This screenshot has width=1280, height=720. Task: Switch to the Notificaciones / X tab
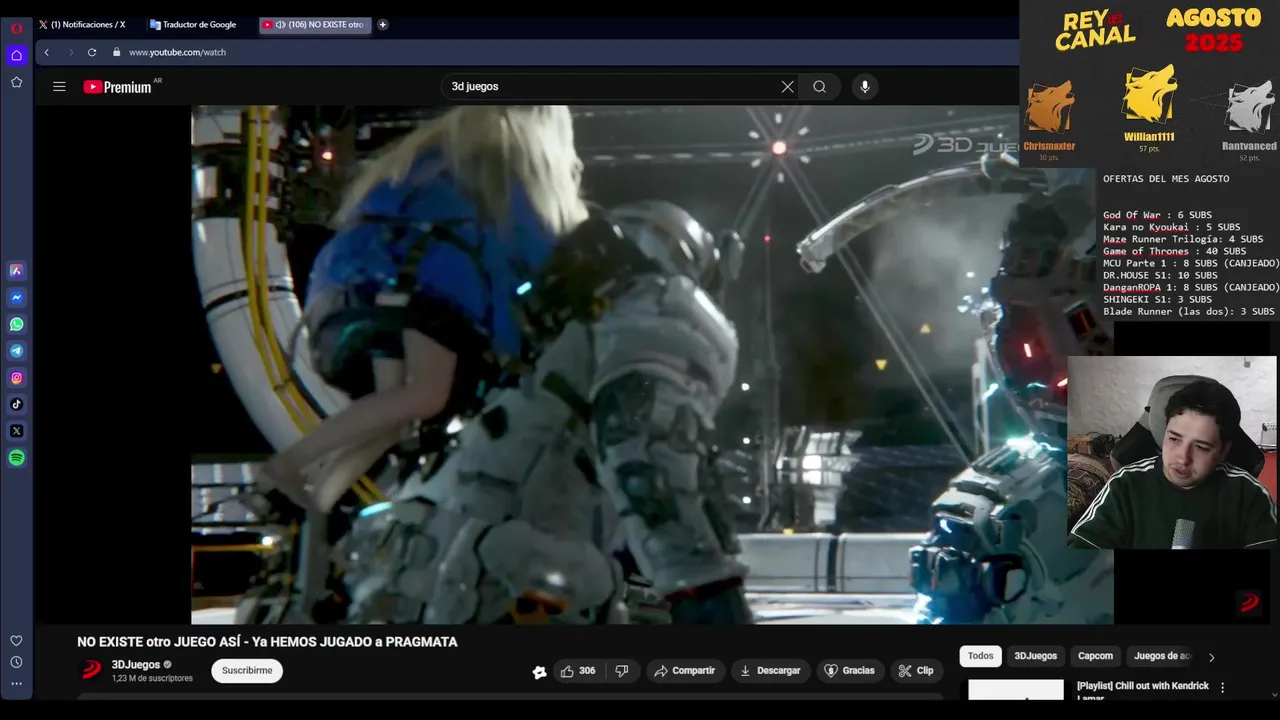(x=82, y=25)
